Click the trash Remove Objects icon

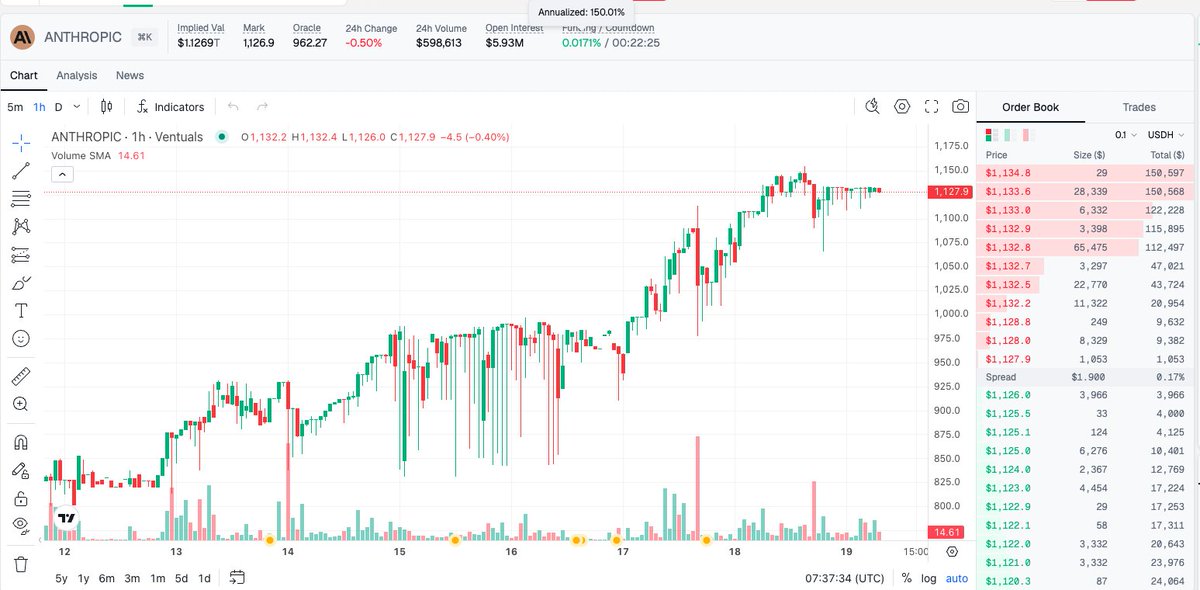pyautogui.click(x=21, y=563)
